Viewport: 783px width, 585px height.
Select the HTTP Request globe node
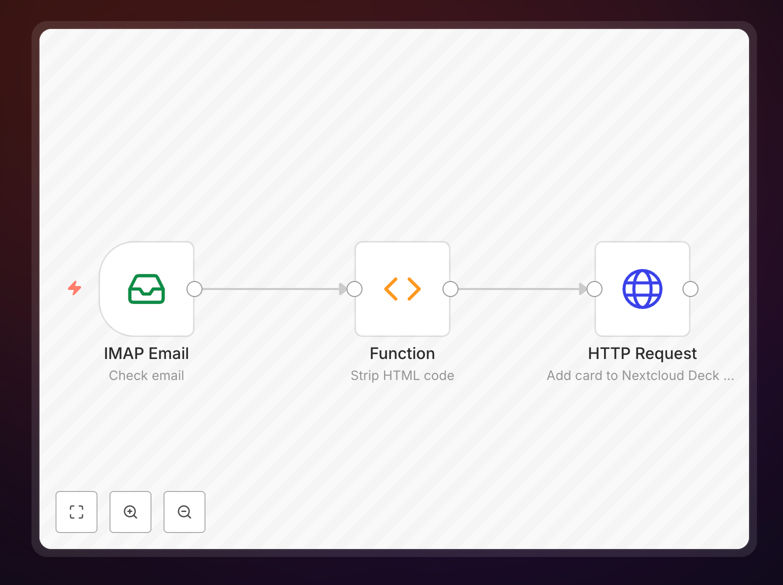(x=642, y=289)
